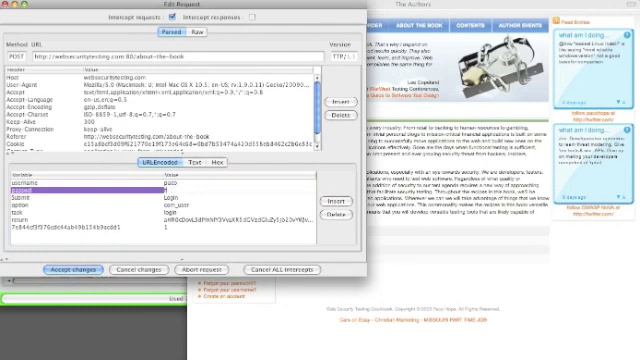The height and width of the screenshot is (360, 640).
Task: Click the hard drive image on the webpage
Action: 500,66
